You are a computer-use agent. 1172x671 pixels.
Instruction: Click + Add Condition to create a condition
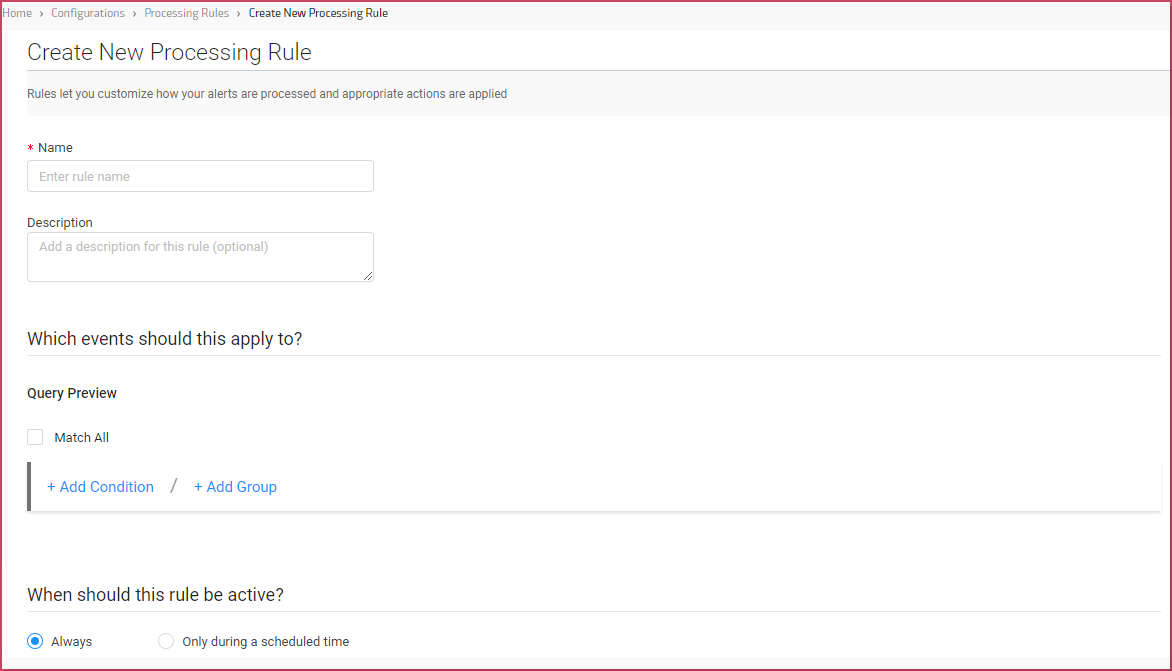point(100,486)
